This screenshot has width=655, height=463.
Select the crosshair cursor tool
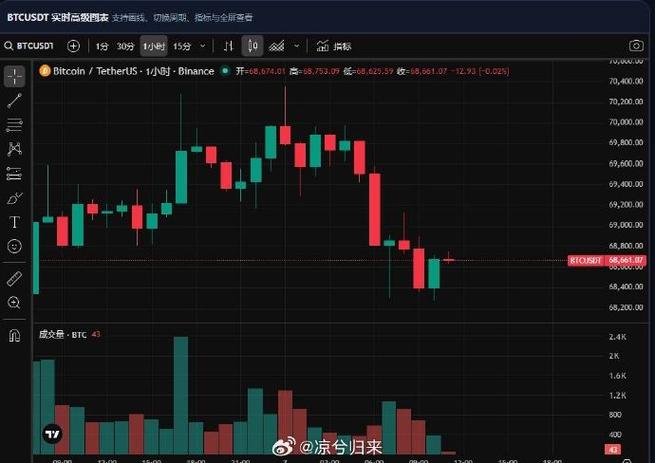[15, 76]
